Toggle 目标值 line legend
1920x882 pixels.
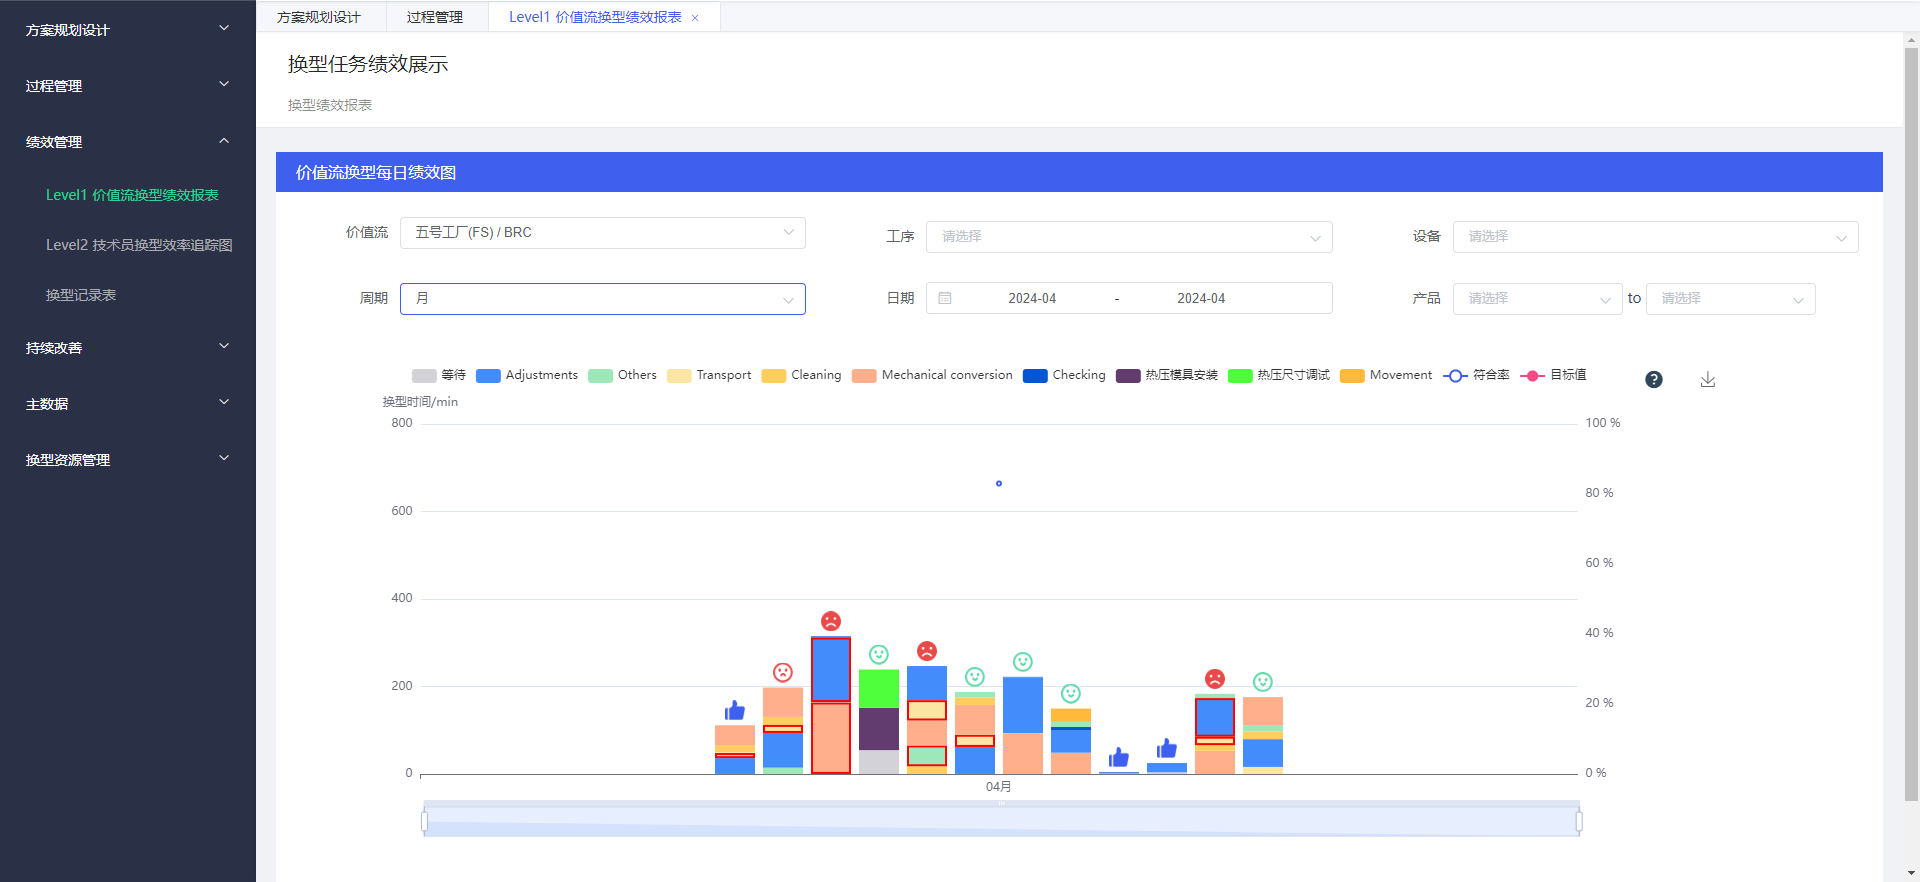click(x=1553, y=375)
